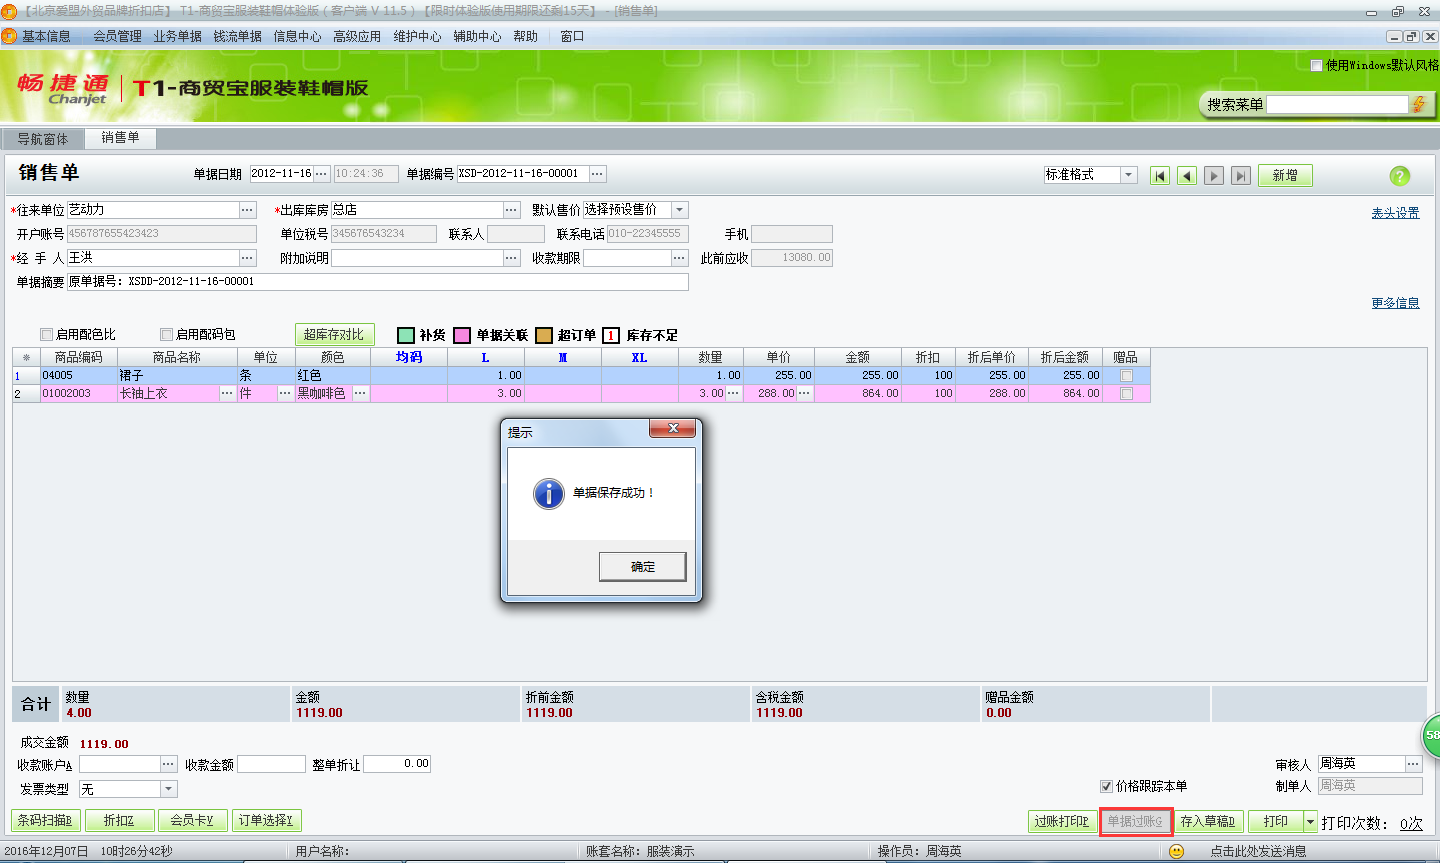Click the info icon in dialog
This screenshot has height=863, width=1440.
pos(548,493)
